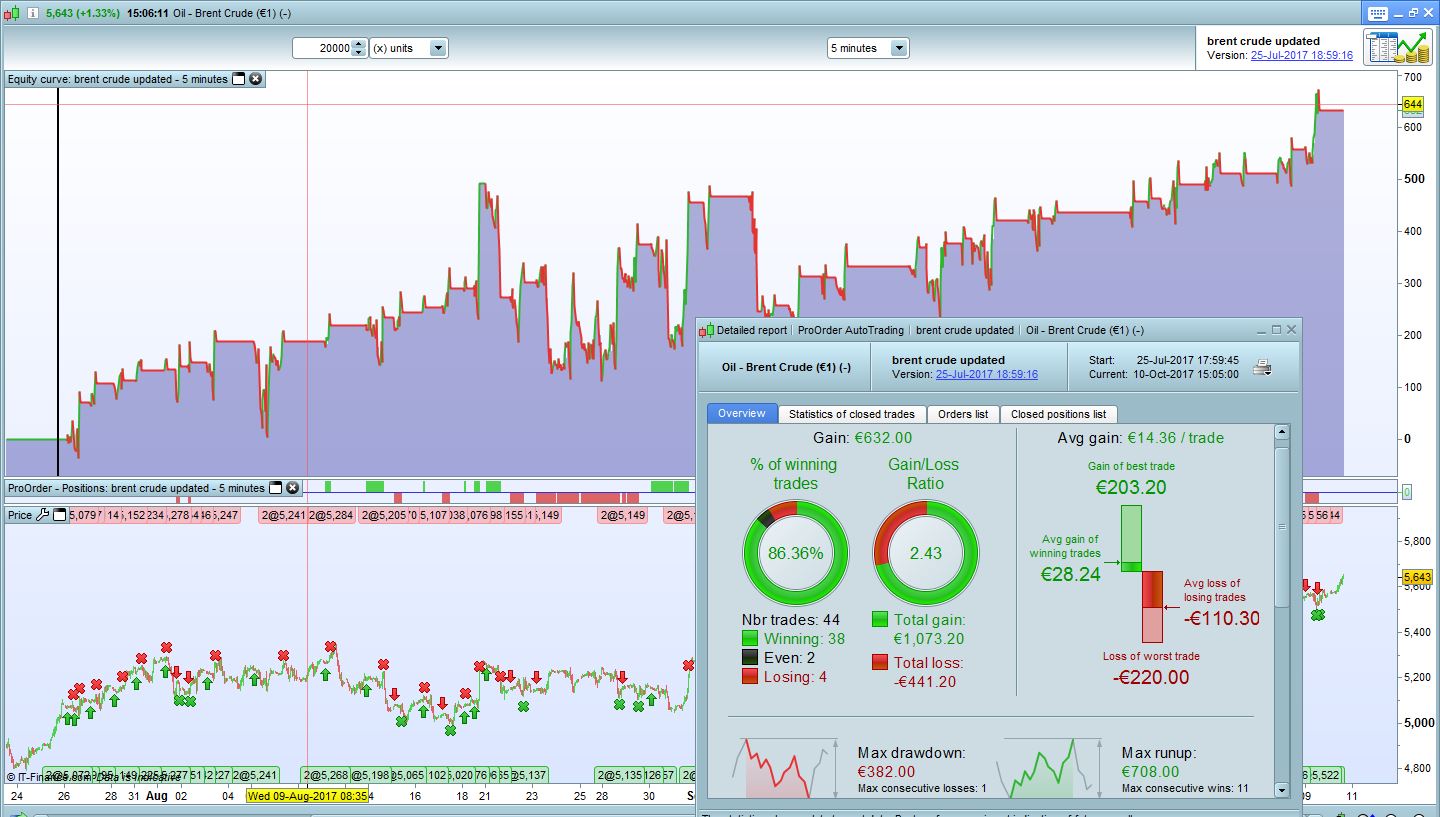Switch to the Overview tab
The width and height of the screenshot is (1440, 817).
pyautogui.click(x=742, y=413)
